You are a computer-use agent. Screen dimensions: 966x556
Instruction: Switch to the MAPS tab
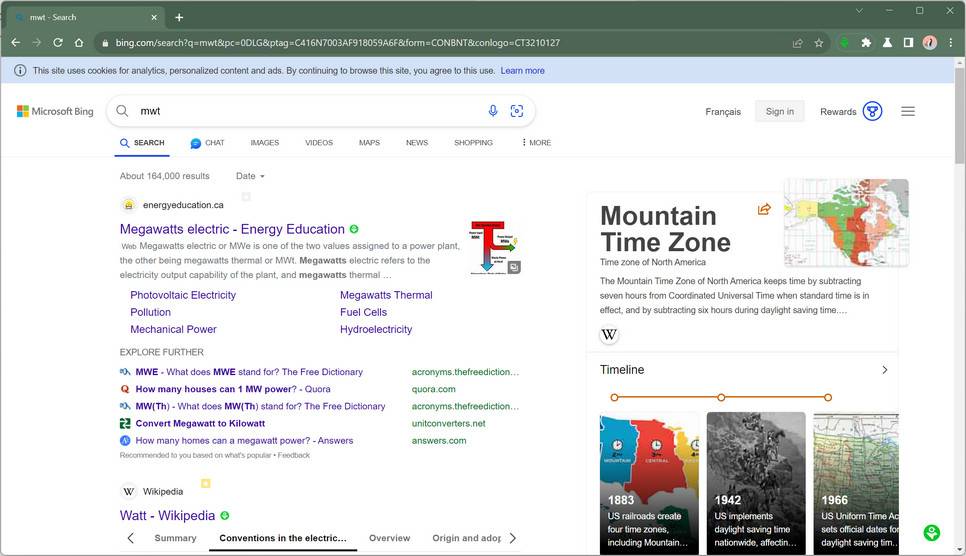369,142
